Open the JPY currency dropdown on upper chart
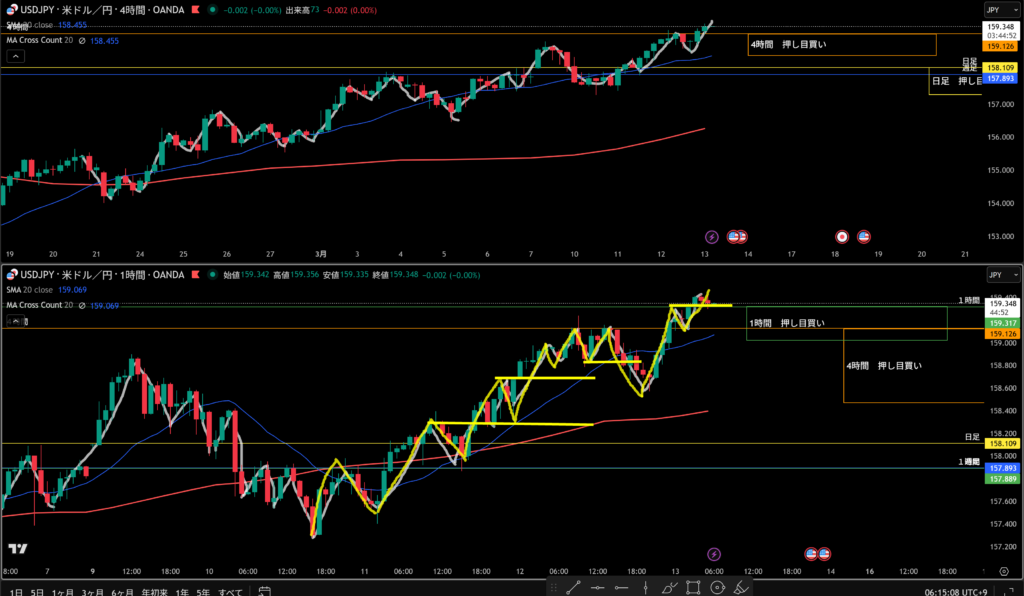Screen dimensions: 1024x596 [996, 8]
